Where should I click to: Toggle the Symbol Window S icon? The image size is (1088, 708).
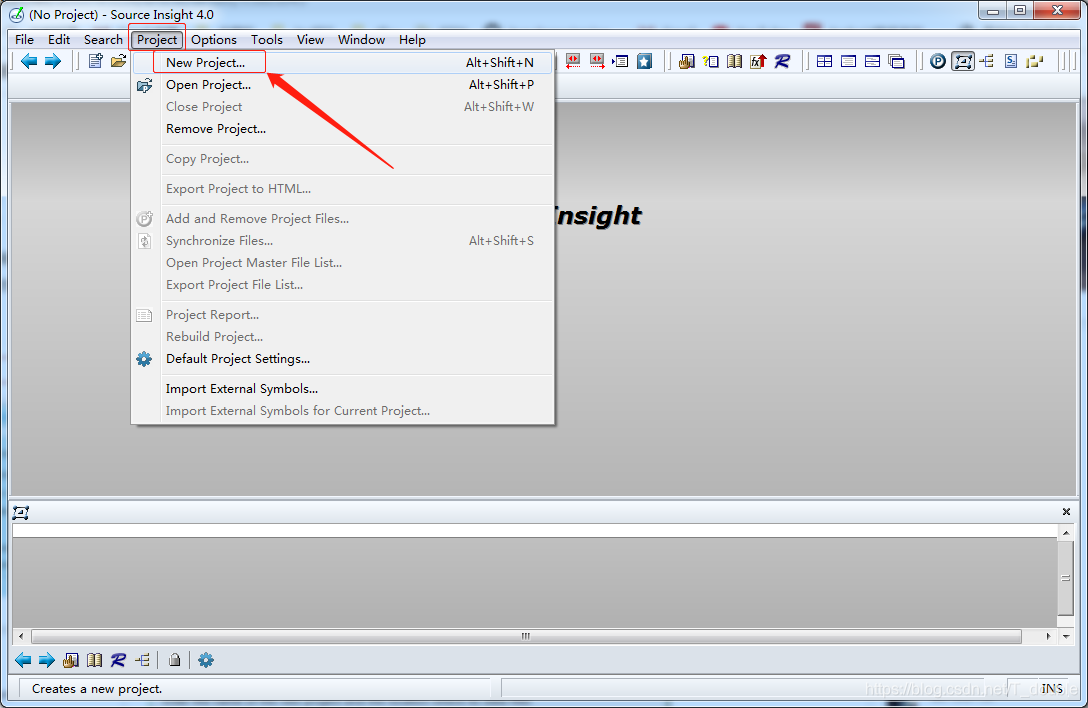1011,61
